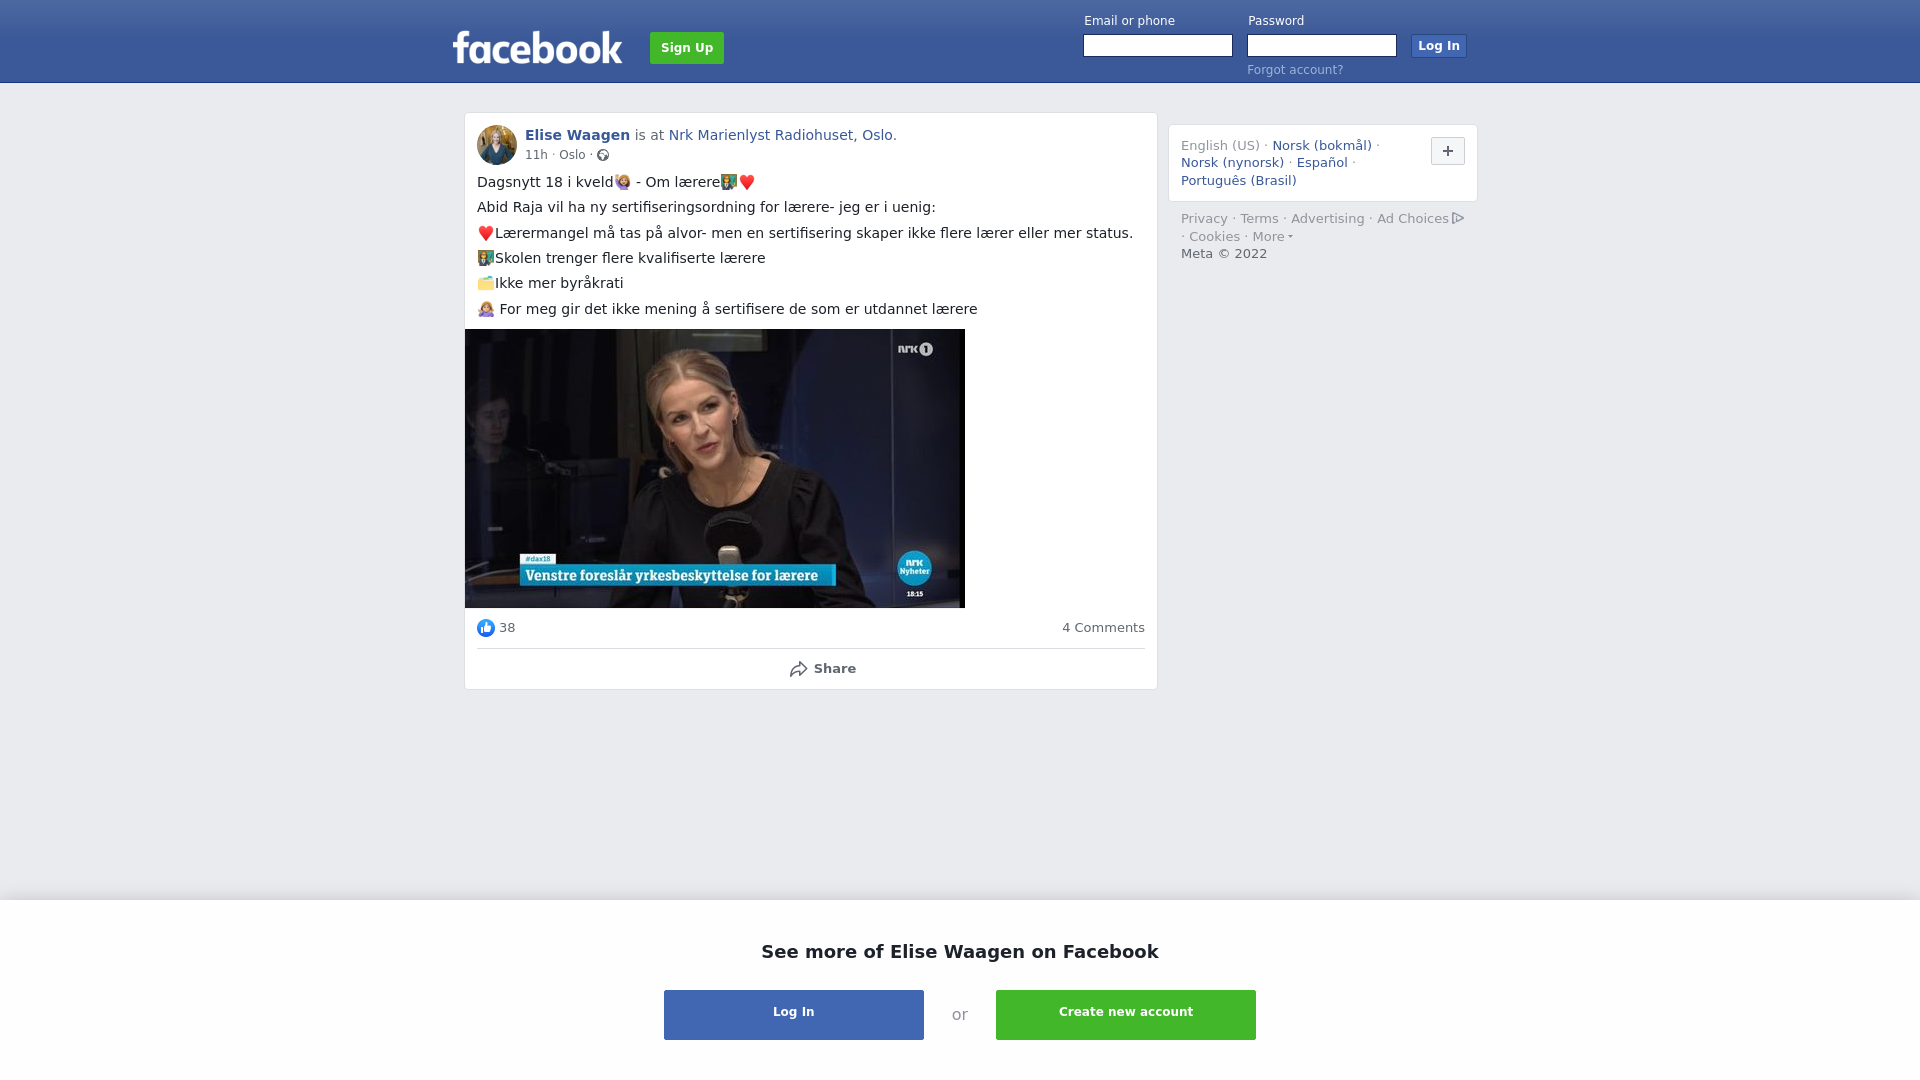Open the Privacy footer link

(1204, 219)
